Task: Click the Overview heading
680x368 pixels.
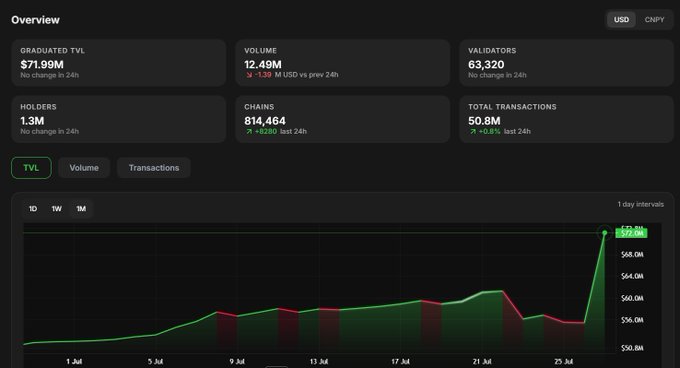Action: pyautogui.click(x=36, y=20)
